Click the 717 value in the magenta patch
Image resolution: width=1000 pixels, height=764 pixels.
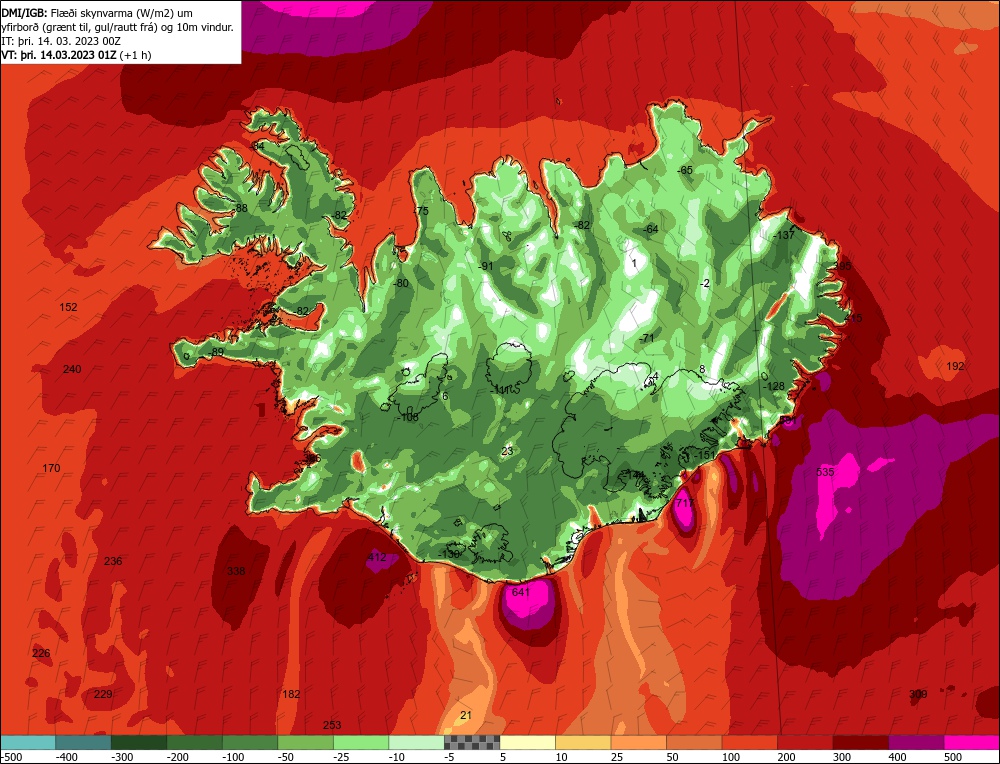[x=685, y=503]
